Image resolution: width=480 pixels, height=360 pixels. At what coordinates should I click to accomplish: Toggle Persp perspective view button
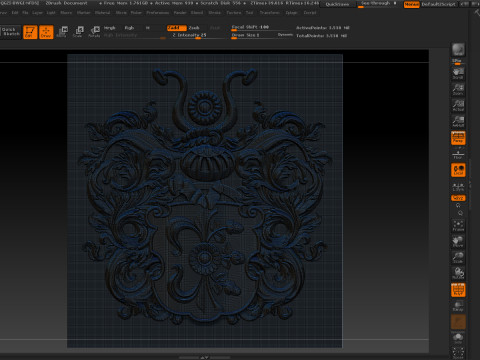pyautogui.click(x=458, y=138)
